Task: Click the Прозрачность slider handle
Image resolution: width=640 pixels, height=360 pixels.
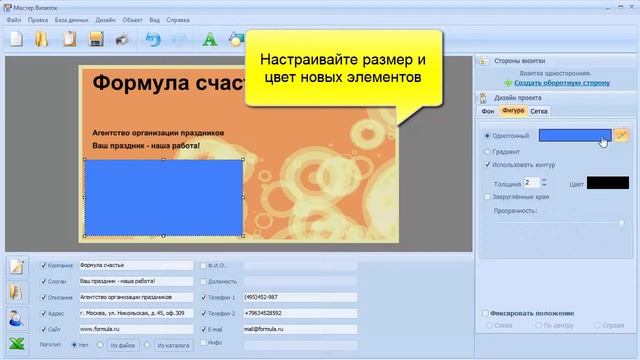Action: pyautogui.click(x=621, y=223)
